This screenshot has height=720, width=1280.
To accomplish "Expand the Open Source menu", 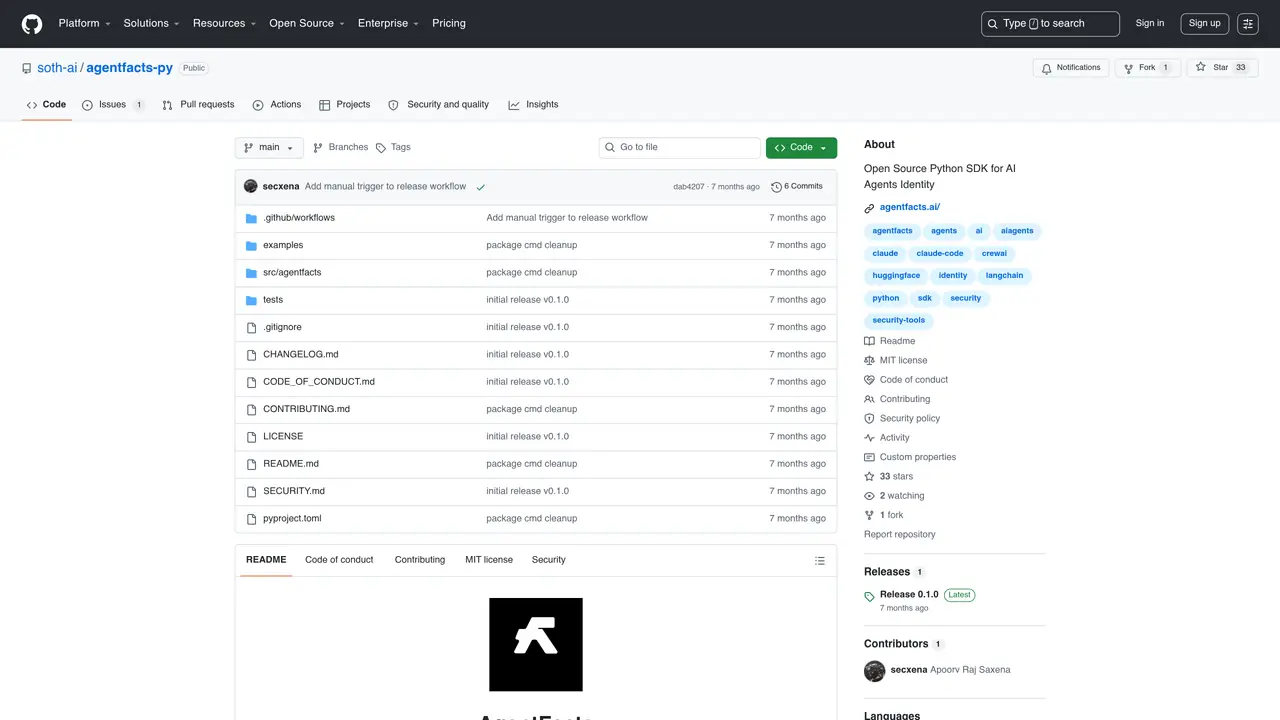I will 306,23.
